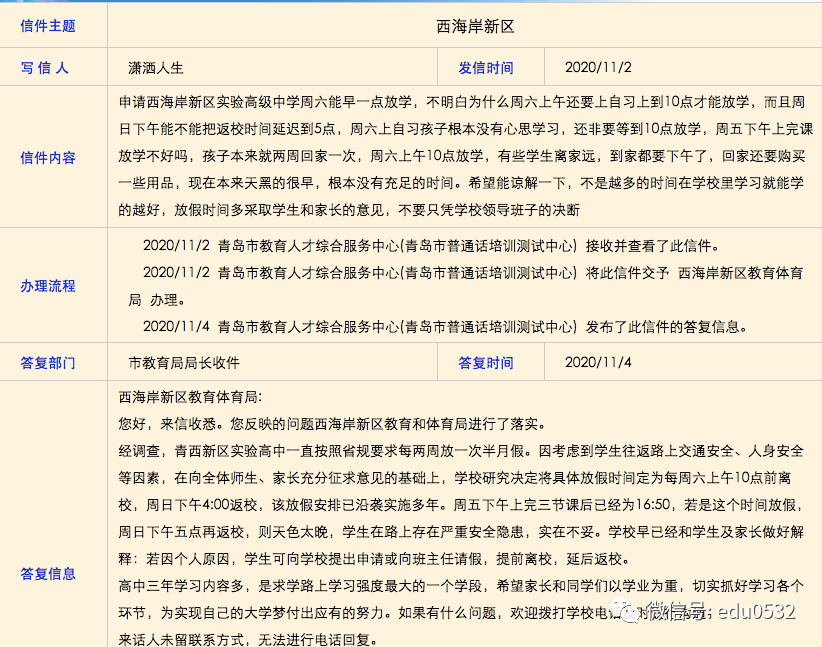Viewport: 822px width, 647px height.
Task: Click the letter line starting 放学不好吗
Action: [x=462, y=156]
